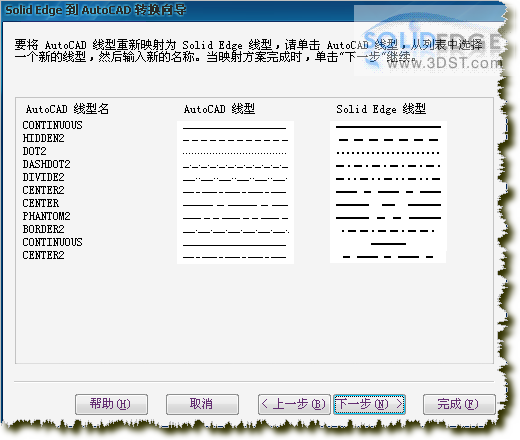Screen dimensions: 520x440
Task: Click the AutoCAD 线型 column header
Action: point(219,109)
